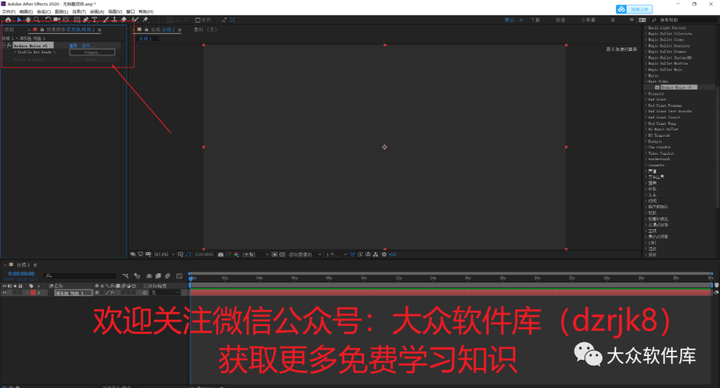Viewport: 720px width, 388px height.
Task: Open the view count layout dropdown
Action: tap(336, 254)
